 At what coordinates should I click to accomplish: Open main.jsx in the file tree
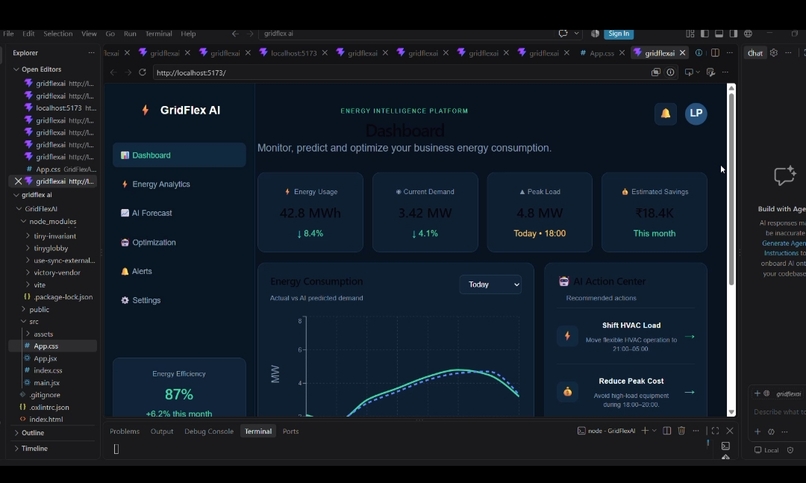pyautogui.click(x=46, y=382)
